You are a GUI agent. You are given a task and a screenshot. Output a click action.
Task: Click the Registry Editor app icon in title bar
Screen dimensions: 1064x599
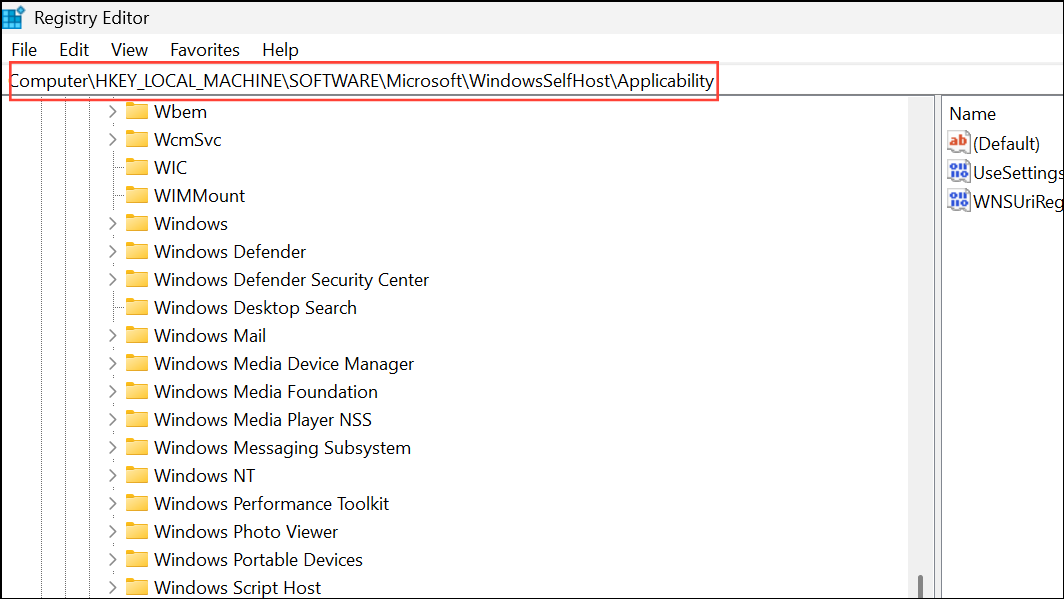pyautogui.click(x=13, y=17)
